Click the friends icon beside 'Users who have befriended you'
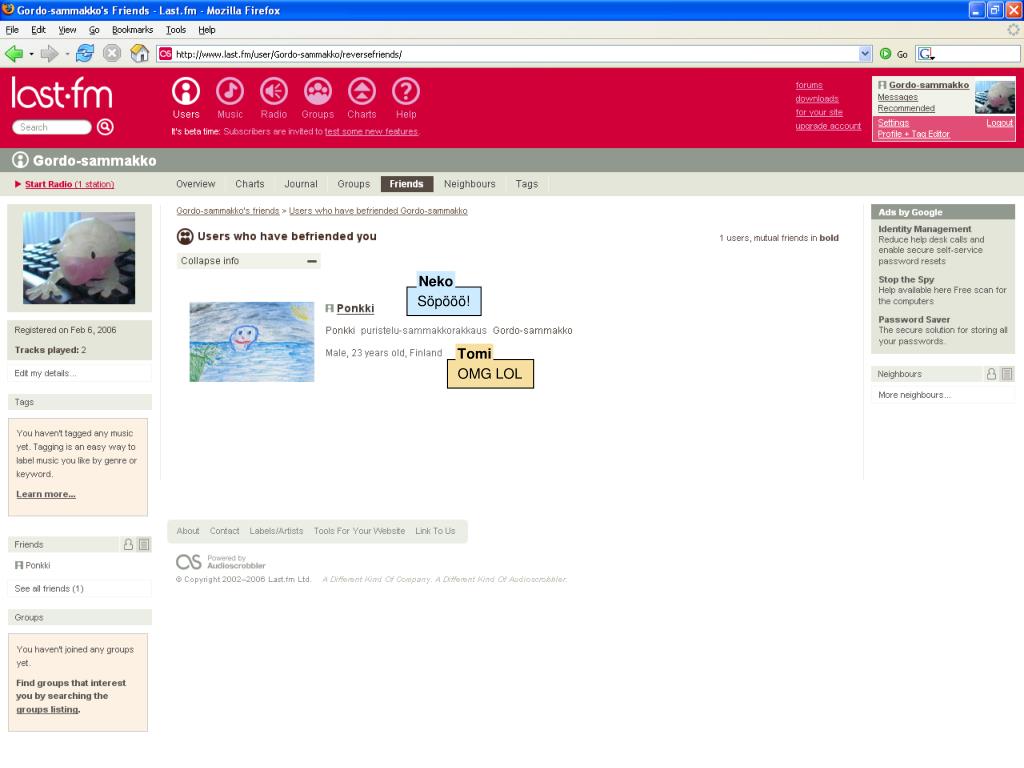The width and height of the screenshot is (1024, 768). click(185, 236)
